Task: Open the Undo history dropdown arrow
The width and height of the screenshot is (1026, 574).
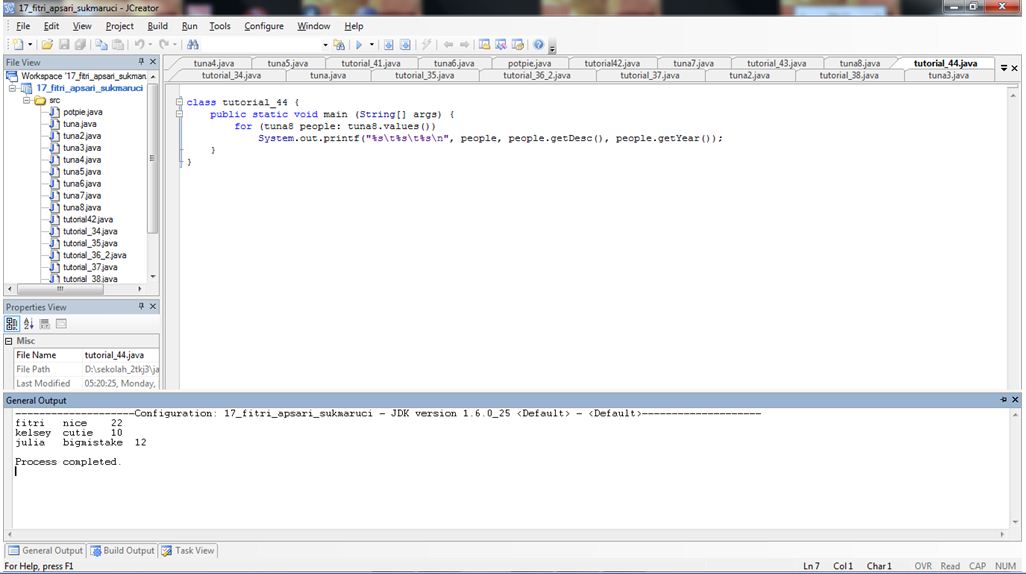Action: click(150, 45)
